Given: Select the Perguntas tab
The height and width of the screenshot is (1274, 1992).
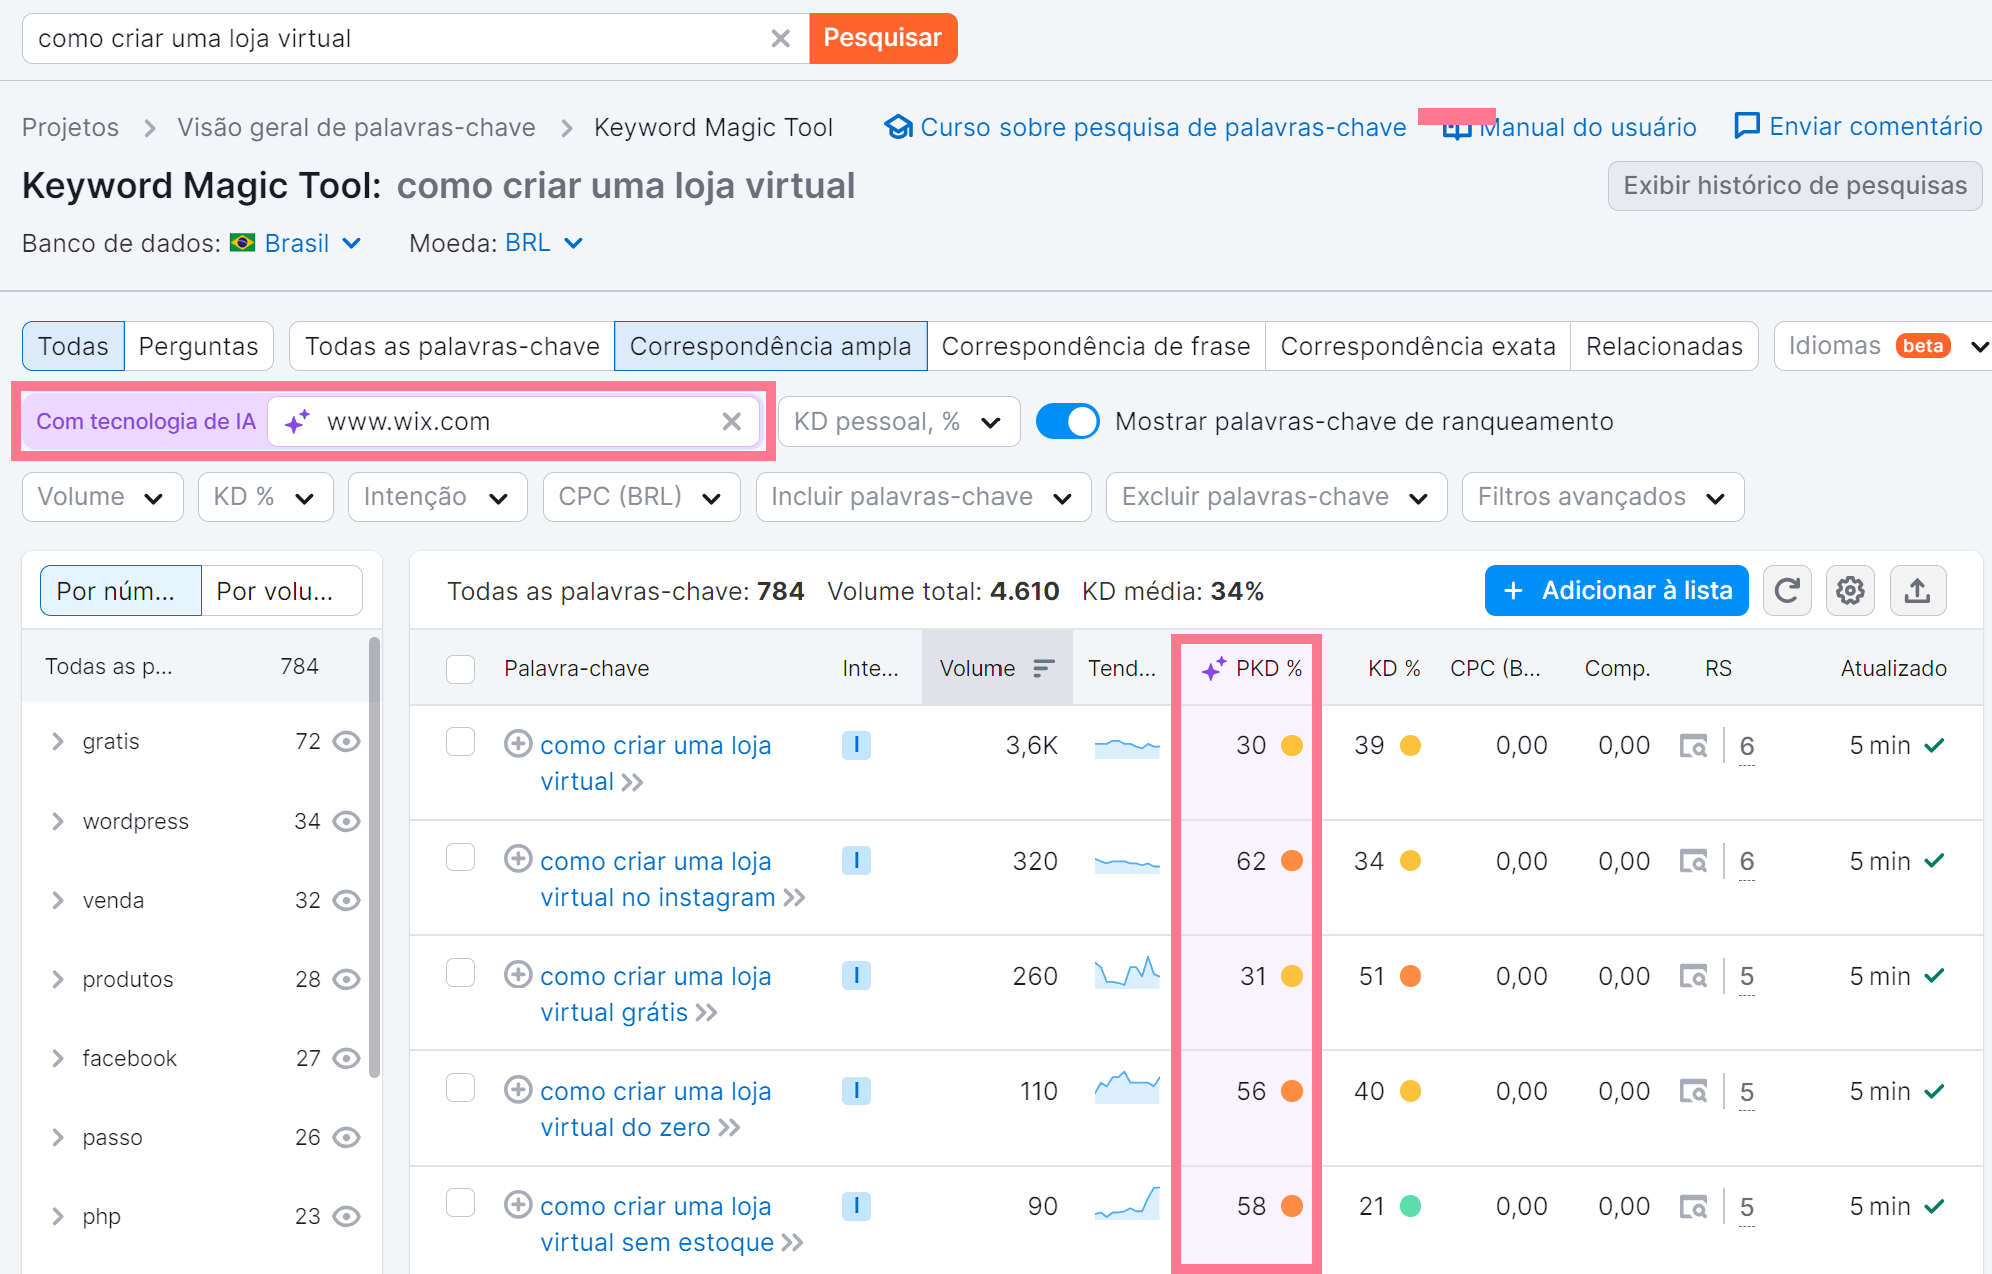Looking at the screenshot, I should click(198, 346).
